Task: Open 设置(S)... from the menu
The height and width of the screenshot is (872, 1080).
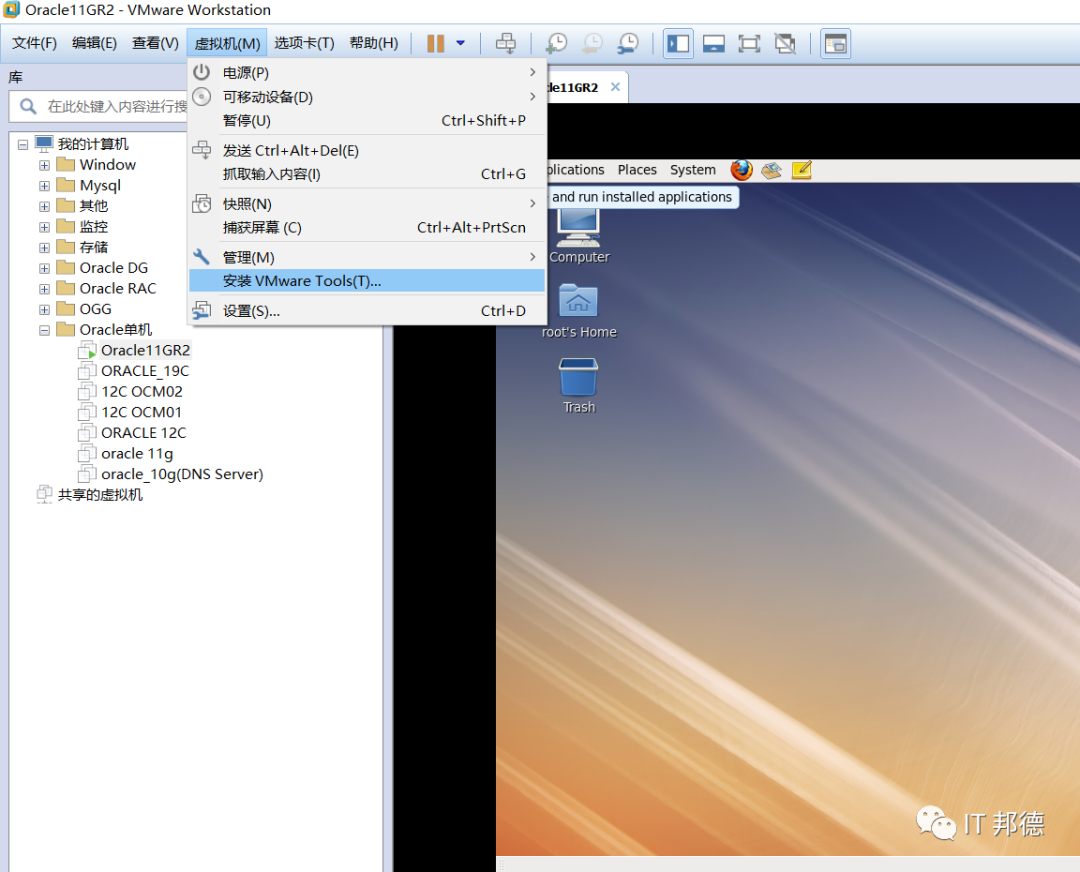Action: tap(367, 311)
